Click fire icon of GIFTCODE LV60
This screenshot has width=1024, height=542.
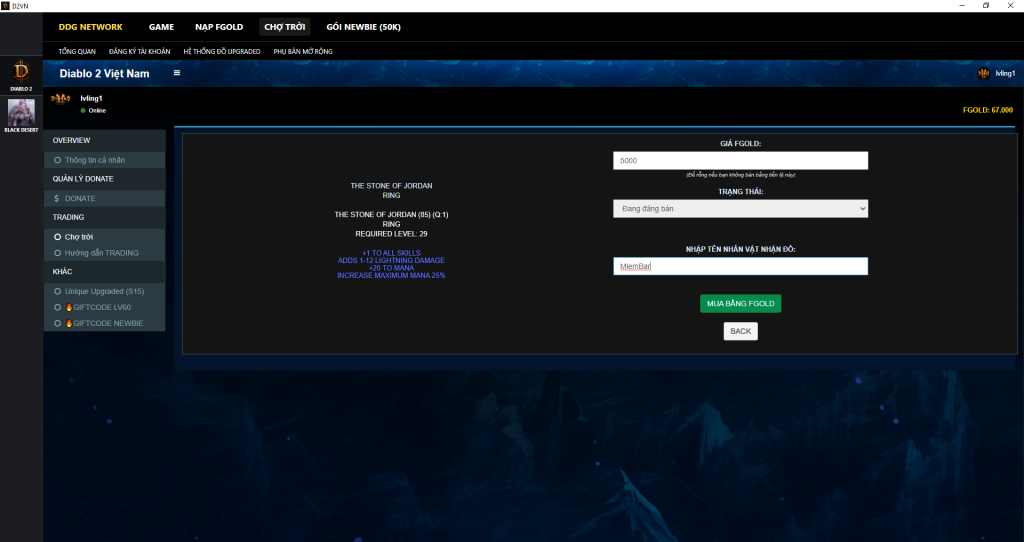tap(69, 308)
